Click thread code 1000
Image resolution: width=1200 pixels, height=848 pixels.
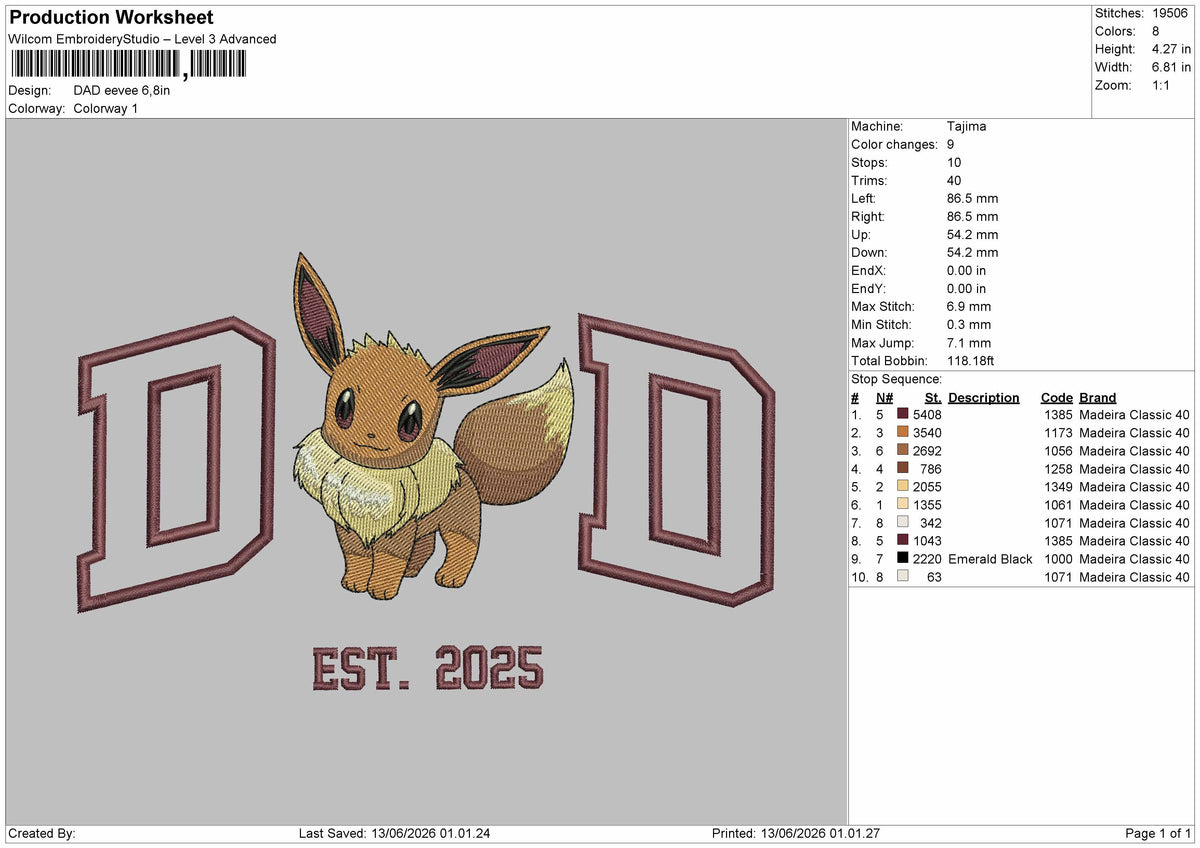click(1059, 559)
